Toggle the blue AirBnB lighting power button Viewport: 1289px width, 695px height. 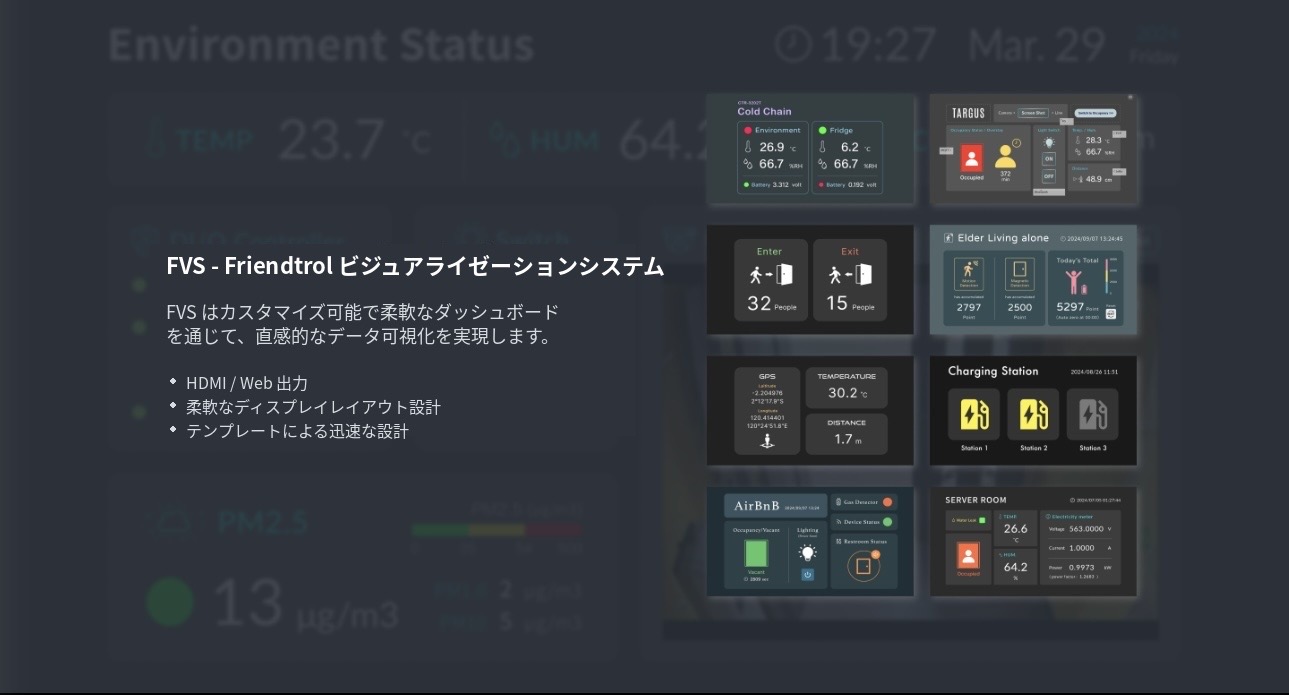808,575
